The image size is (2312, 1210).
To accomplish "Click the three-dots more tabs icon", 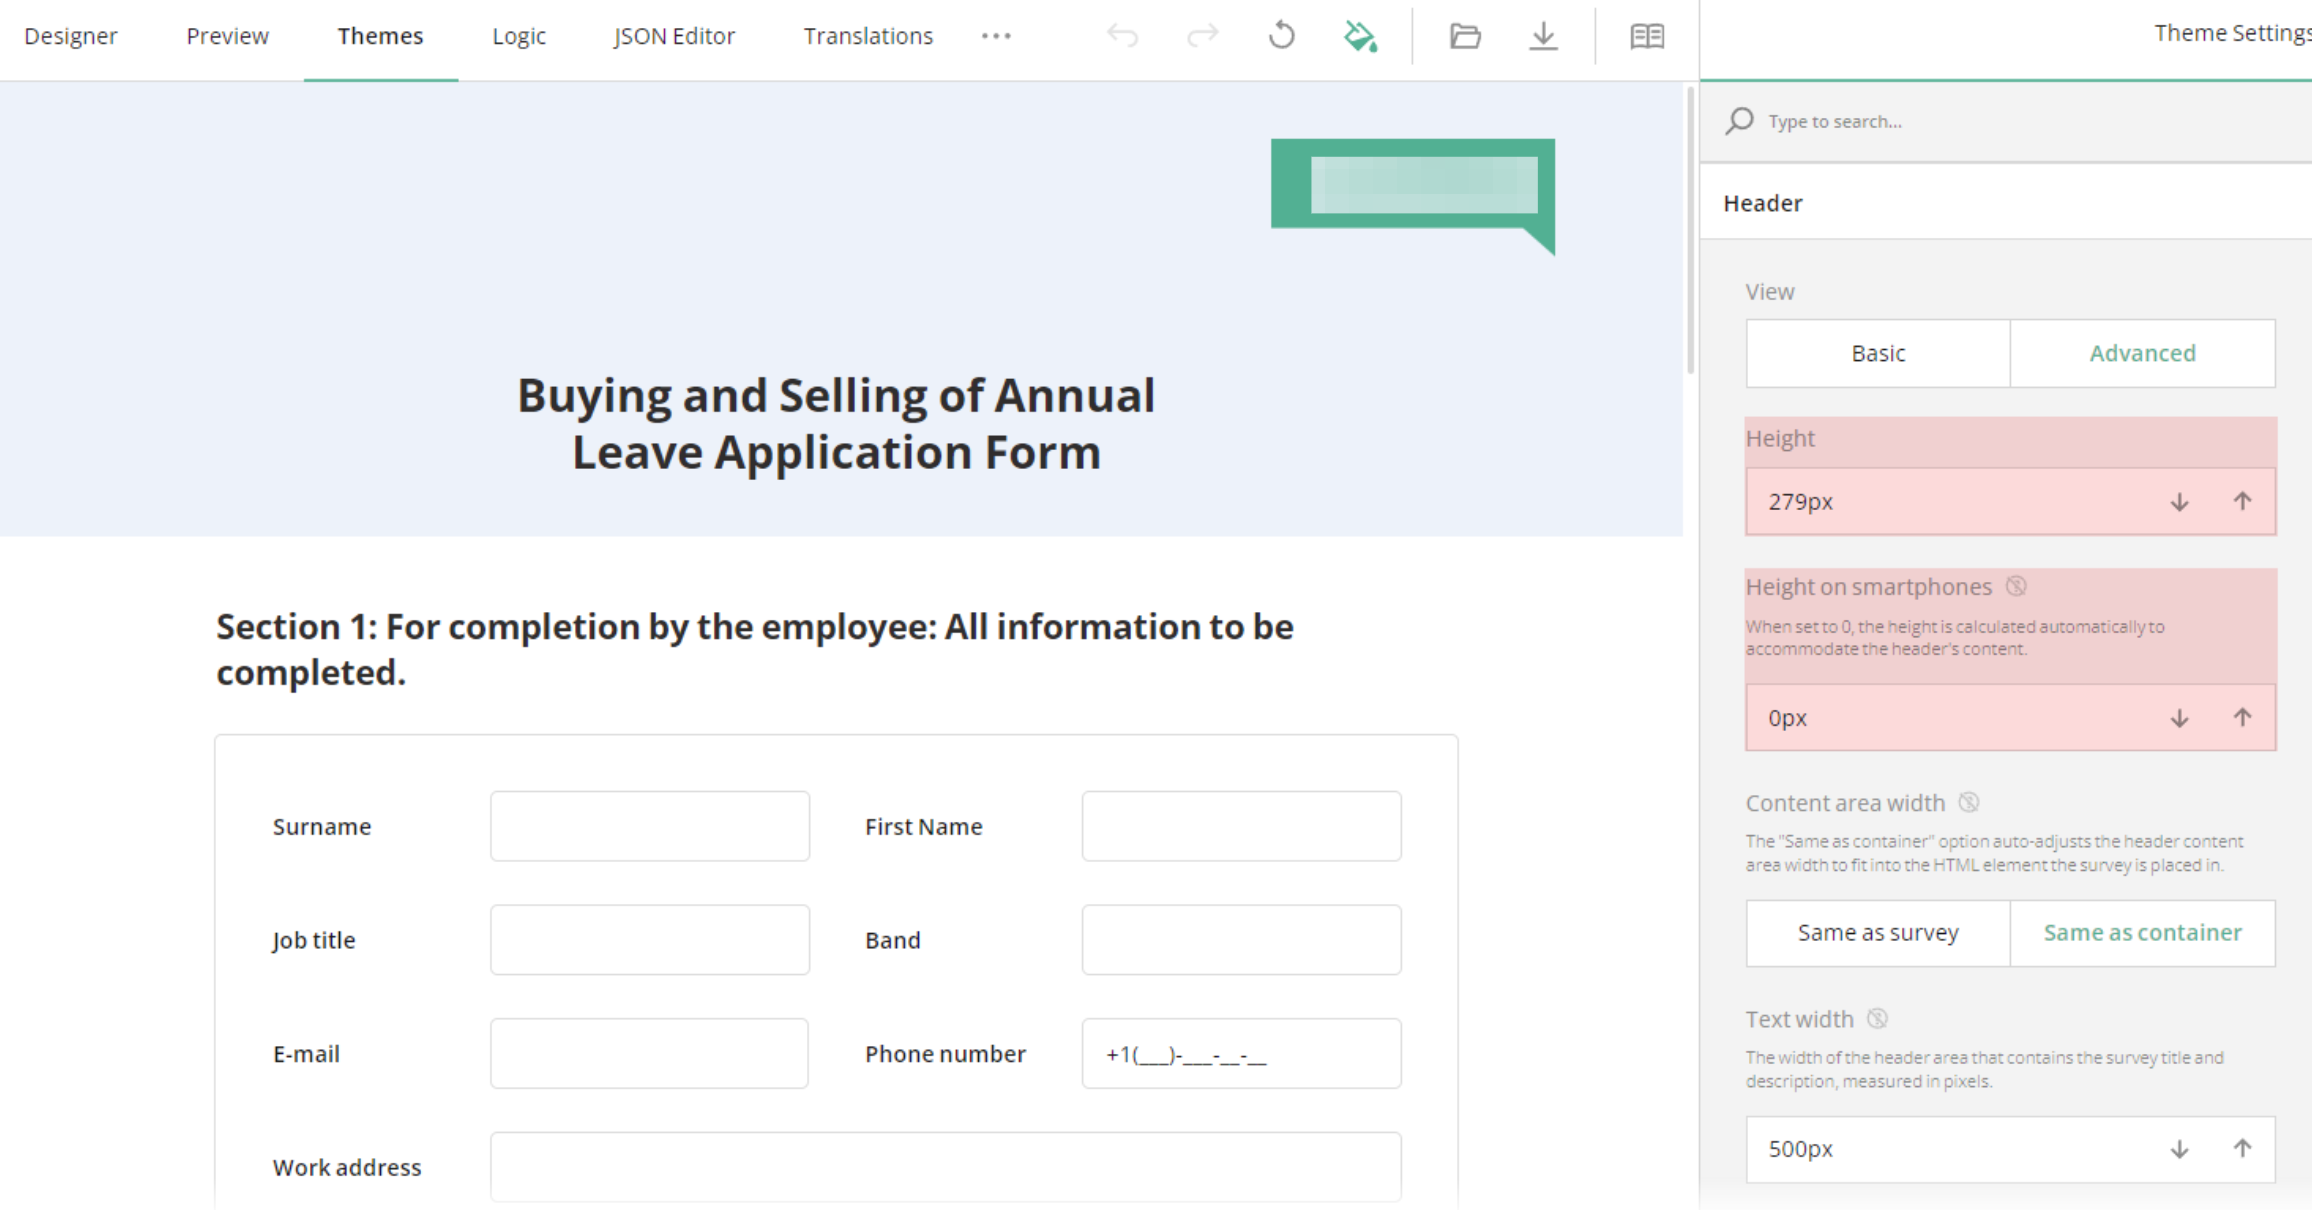I will (996, 36).
